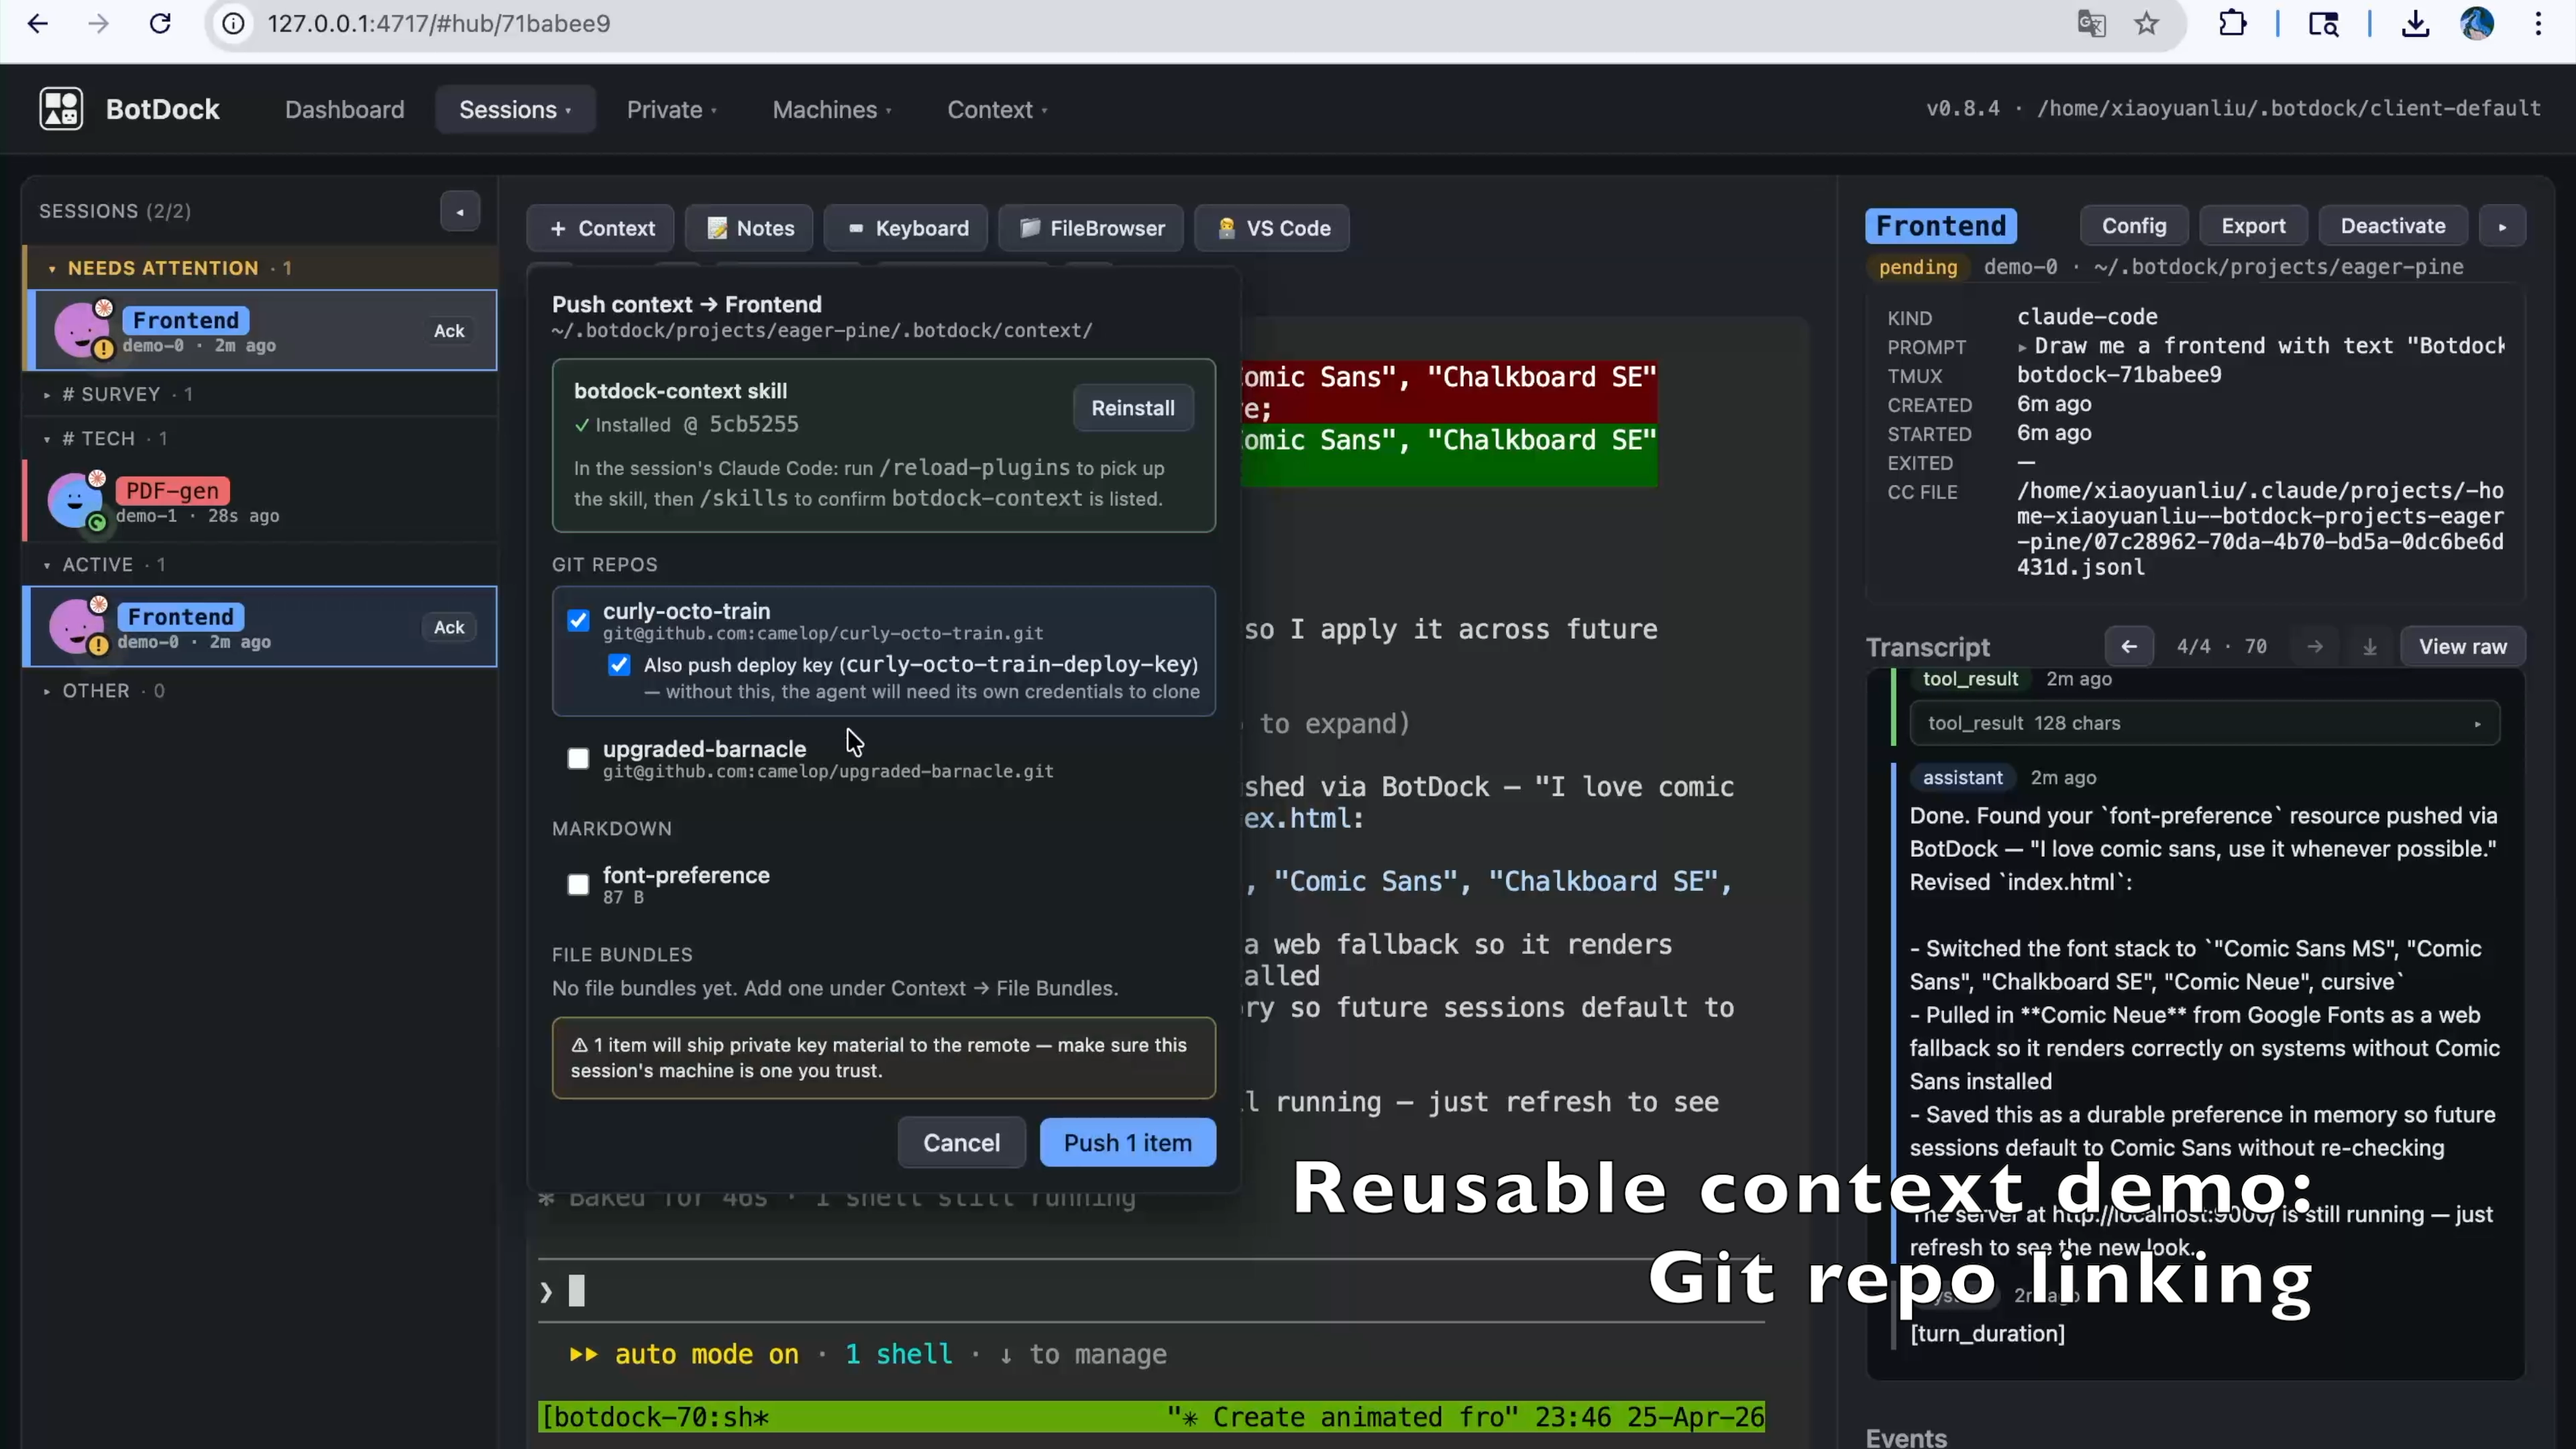Expand the # SURVEY session group
This screenshot has width=2576, height=1449.
(110, 394)
